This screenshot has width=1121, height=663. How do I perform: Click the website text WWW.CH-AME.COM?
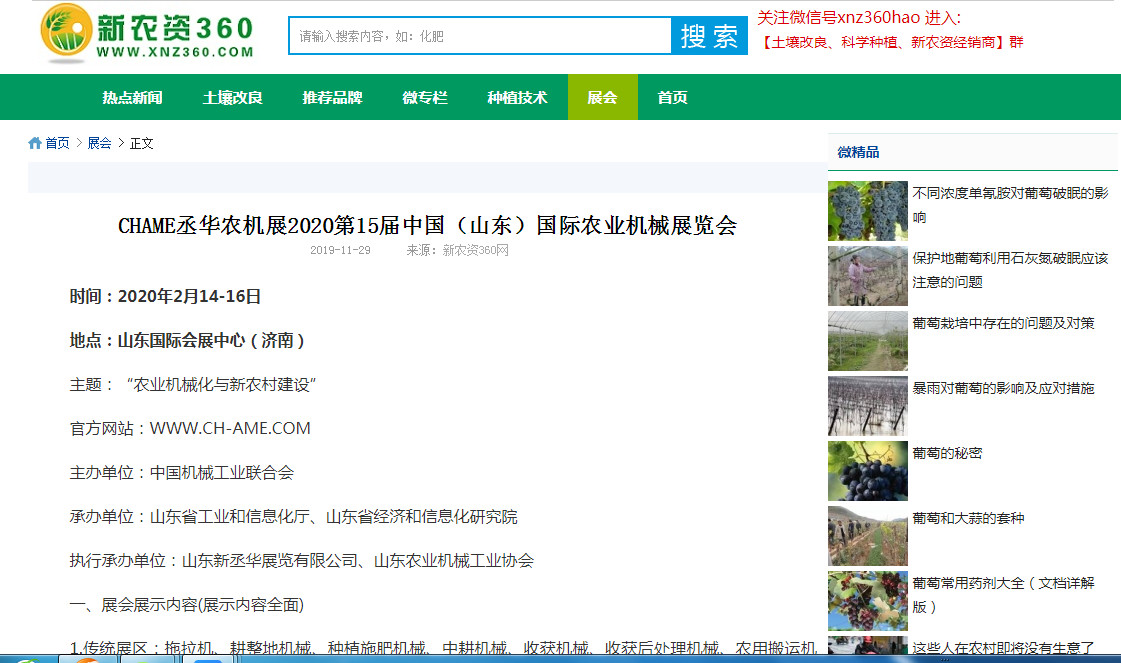(230, 428)
